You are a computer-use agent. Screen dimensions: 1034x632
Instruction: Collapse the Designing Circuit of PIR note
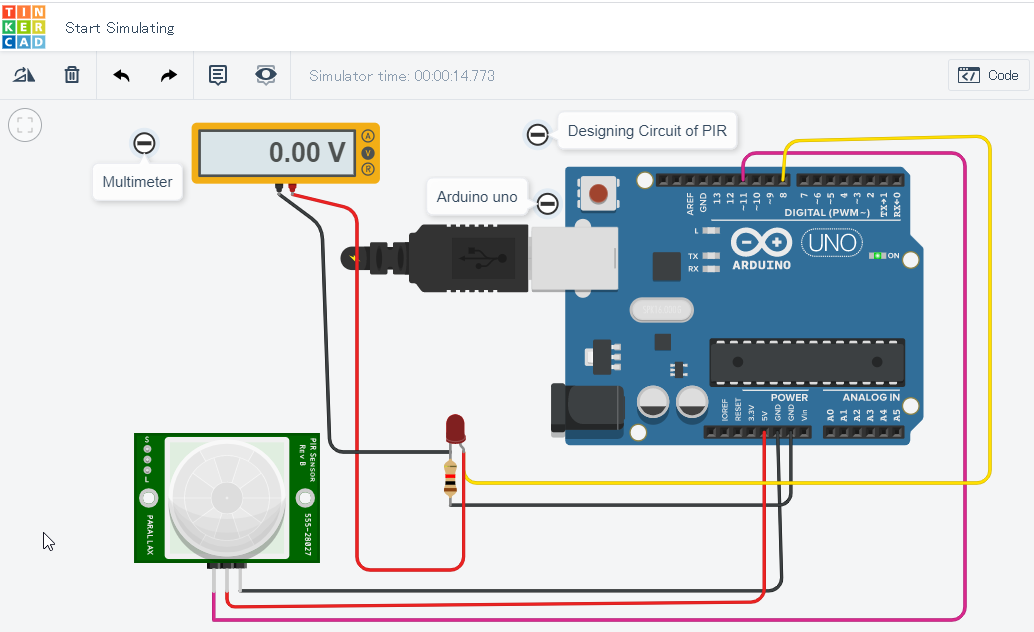coord(537,135)
